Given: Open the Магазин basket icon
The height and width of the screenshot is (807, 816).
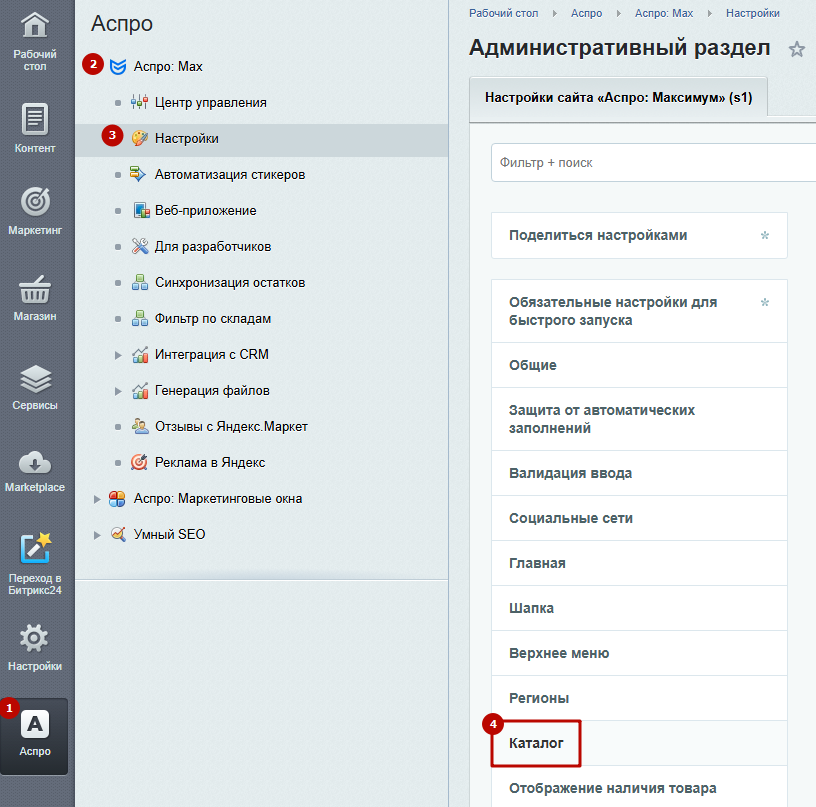Looking at the screenshot, I should point(35,289).
